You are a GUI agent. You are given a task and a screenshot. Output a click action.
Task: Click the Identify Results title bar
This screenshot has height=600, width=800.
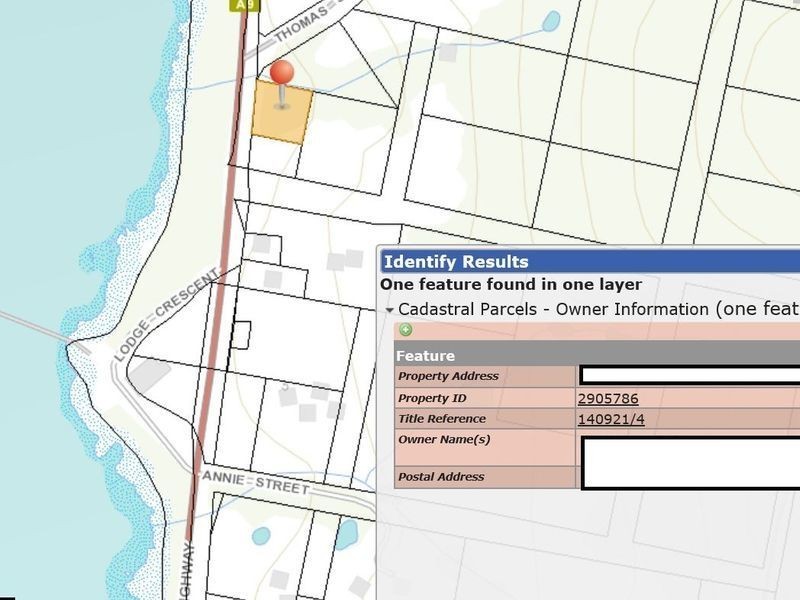(x=590, y=262)
